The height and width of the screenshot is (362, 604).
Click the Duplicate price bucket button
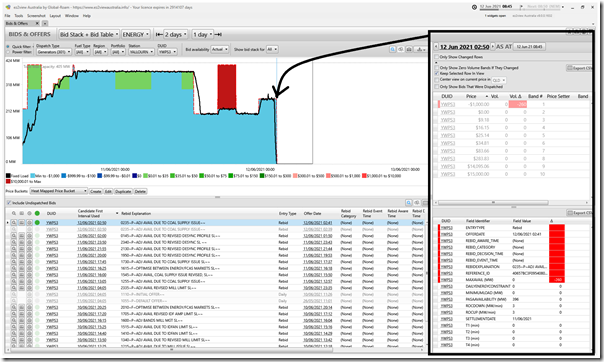point(123,191)
